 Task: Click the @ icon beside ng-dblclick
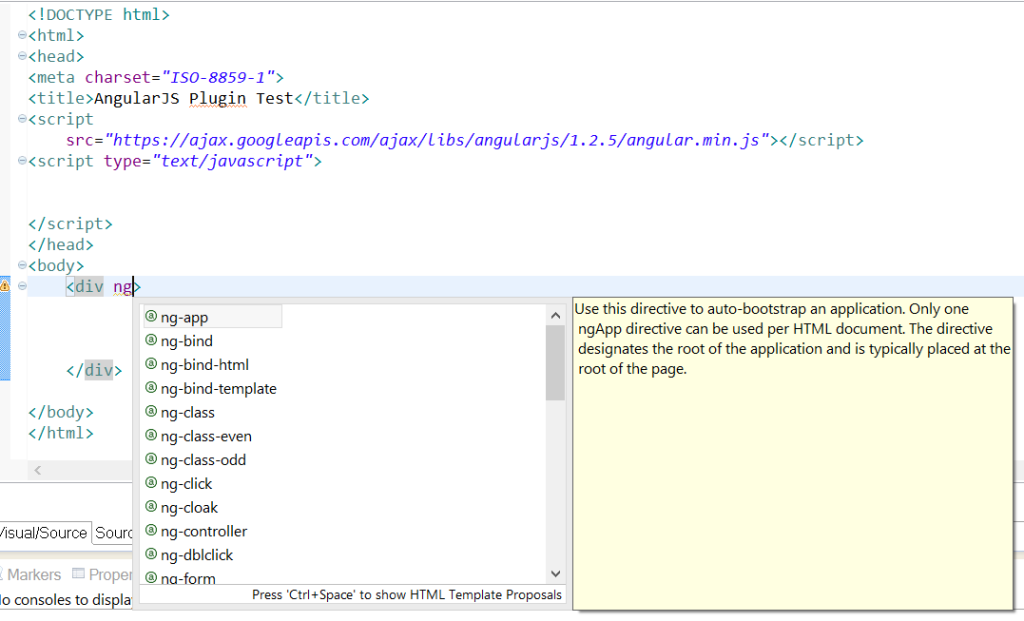[152, 555]
